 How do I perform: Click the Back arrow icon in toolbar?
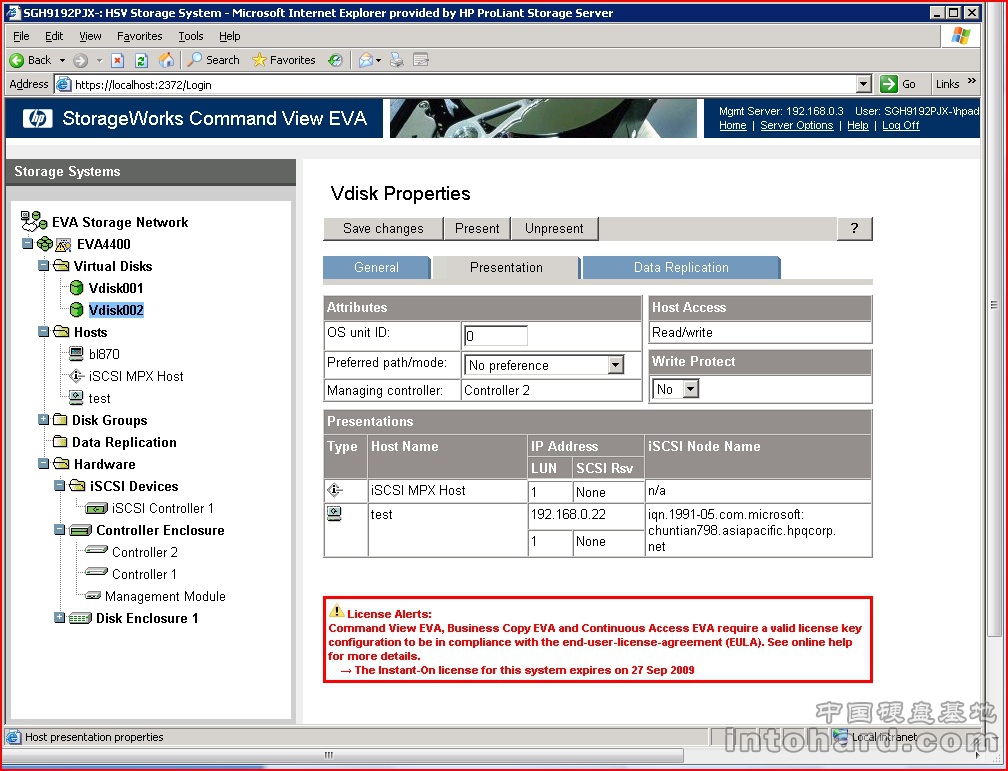(x=17, y=60)
